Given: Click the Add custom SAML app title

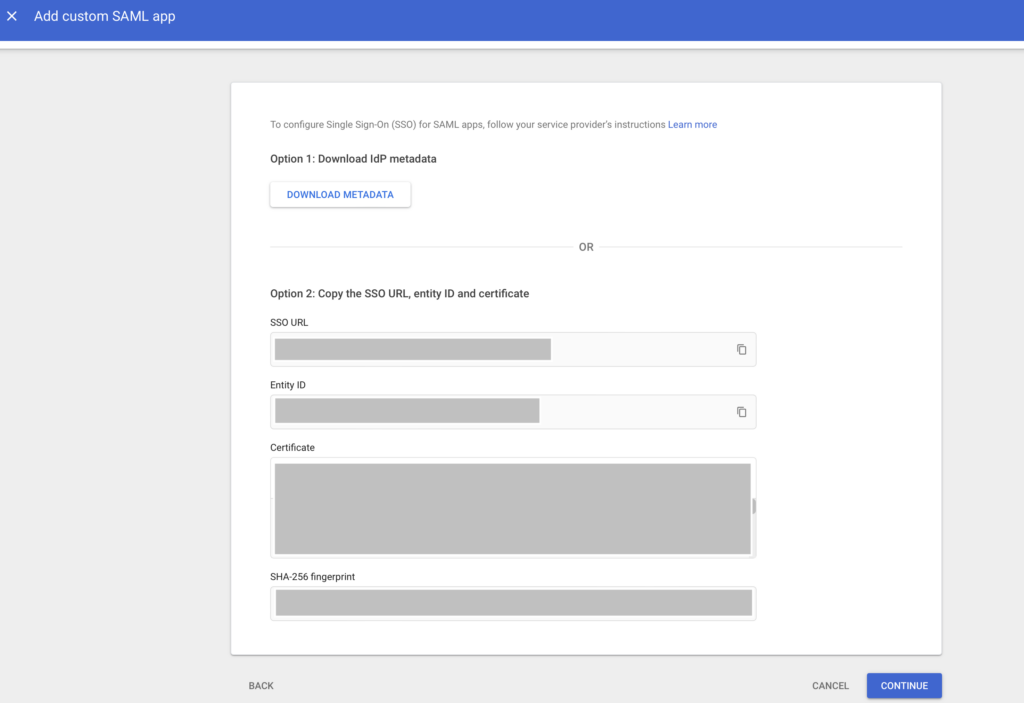Looking at the screenshot, I should pos(104,16).
